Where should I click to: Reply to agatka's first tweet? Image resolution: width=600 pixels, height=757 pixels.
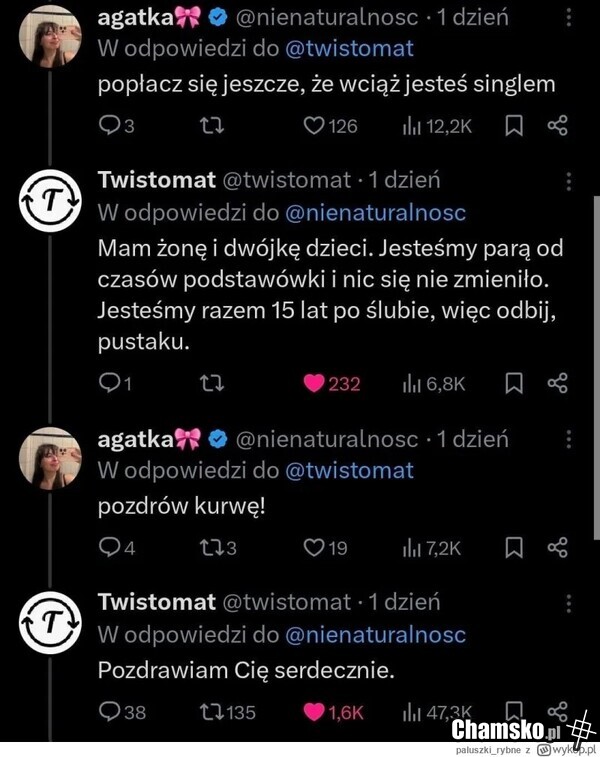[108, 126]
